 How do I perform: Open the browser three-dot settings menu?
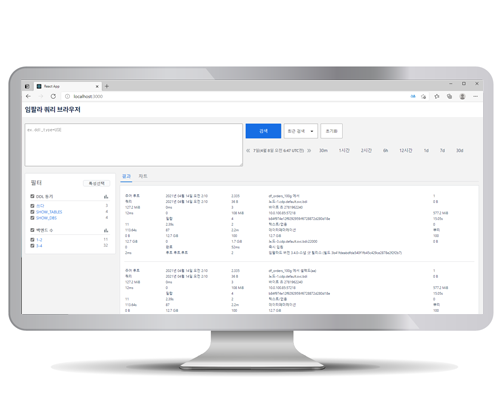click(475, 96)
